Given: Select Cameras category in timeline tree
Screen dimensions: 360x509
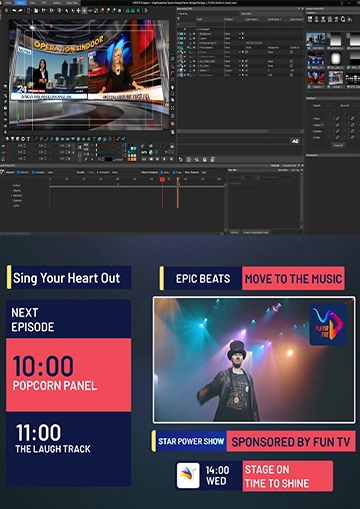Looking at the screenshot, I should (17, 201).
